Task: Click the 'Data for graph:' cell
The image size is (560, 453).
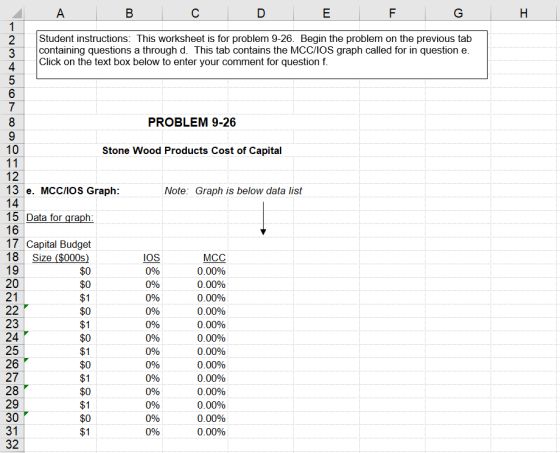Action: 60,218
